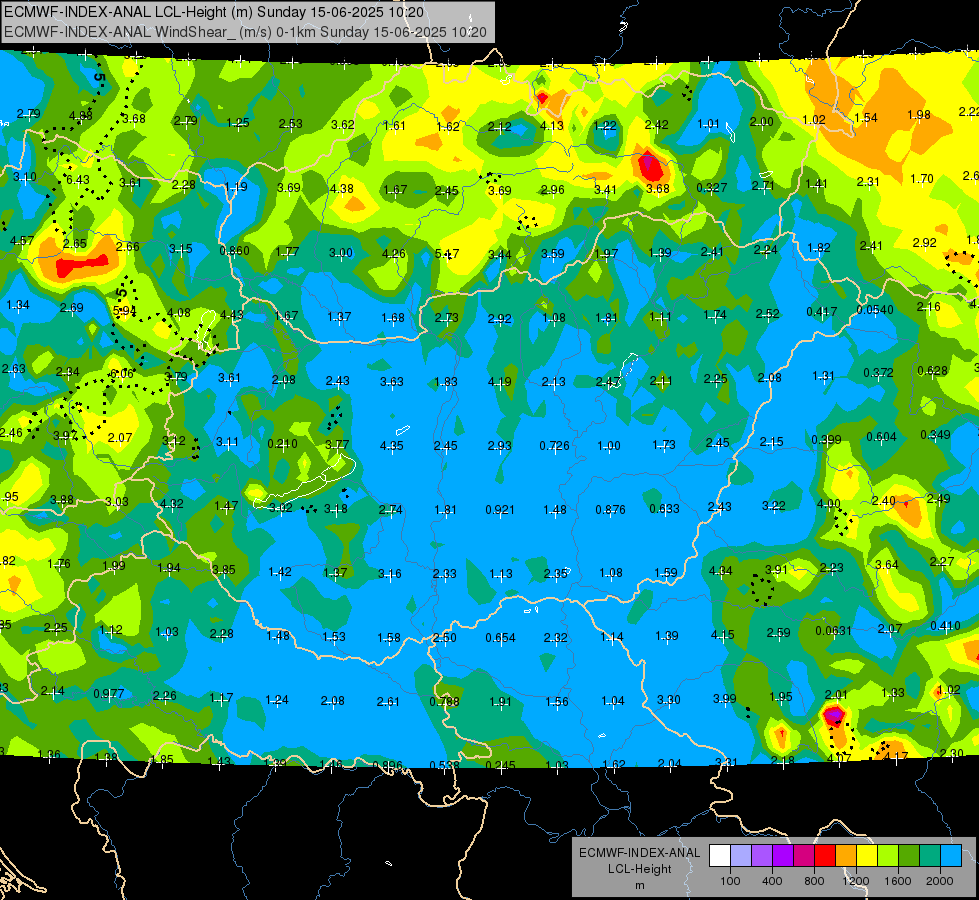979x900 pixels.
Task: Click the grid point labeled 0.327
Action: pyautogui.click(x=712, y=187)
